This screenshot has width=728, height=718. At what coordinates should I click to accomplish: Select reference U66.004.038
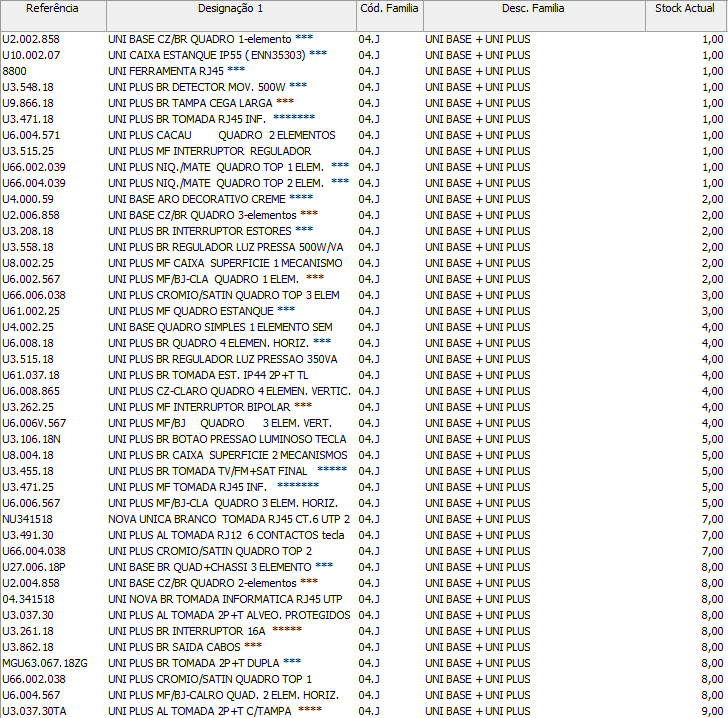click(x=34, y=552)
